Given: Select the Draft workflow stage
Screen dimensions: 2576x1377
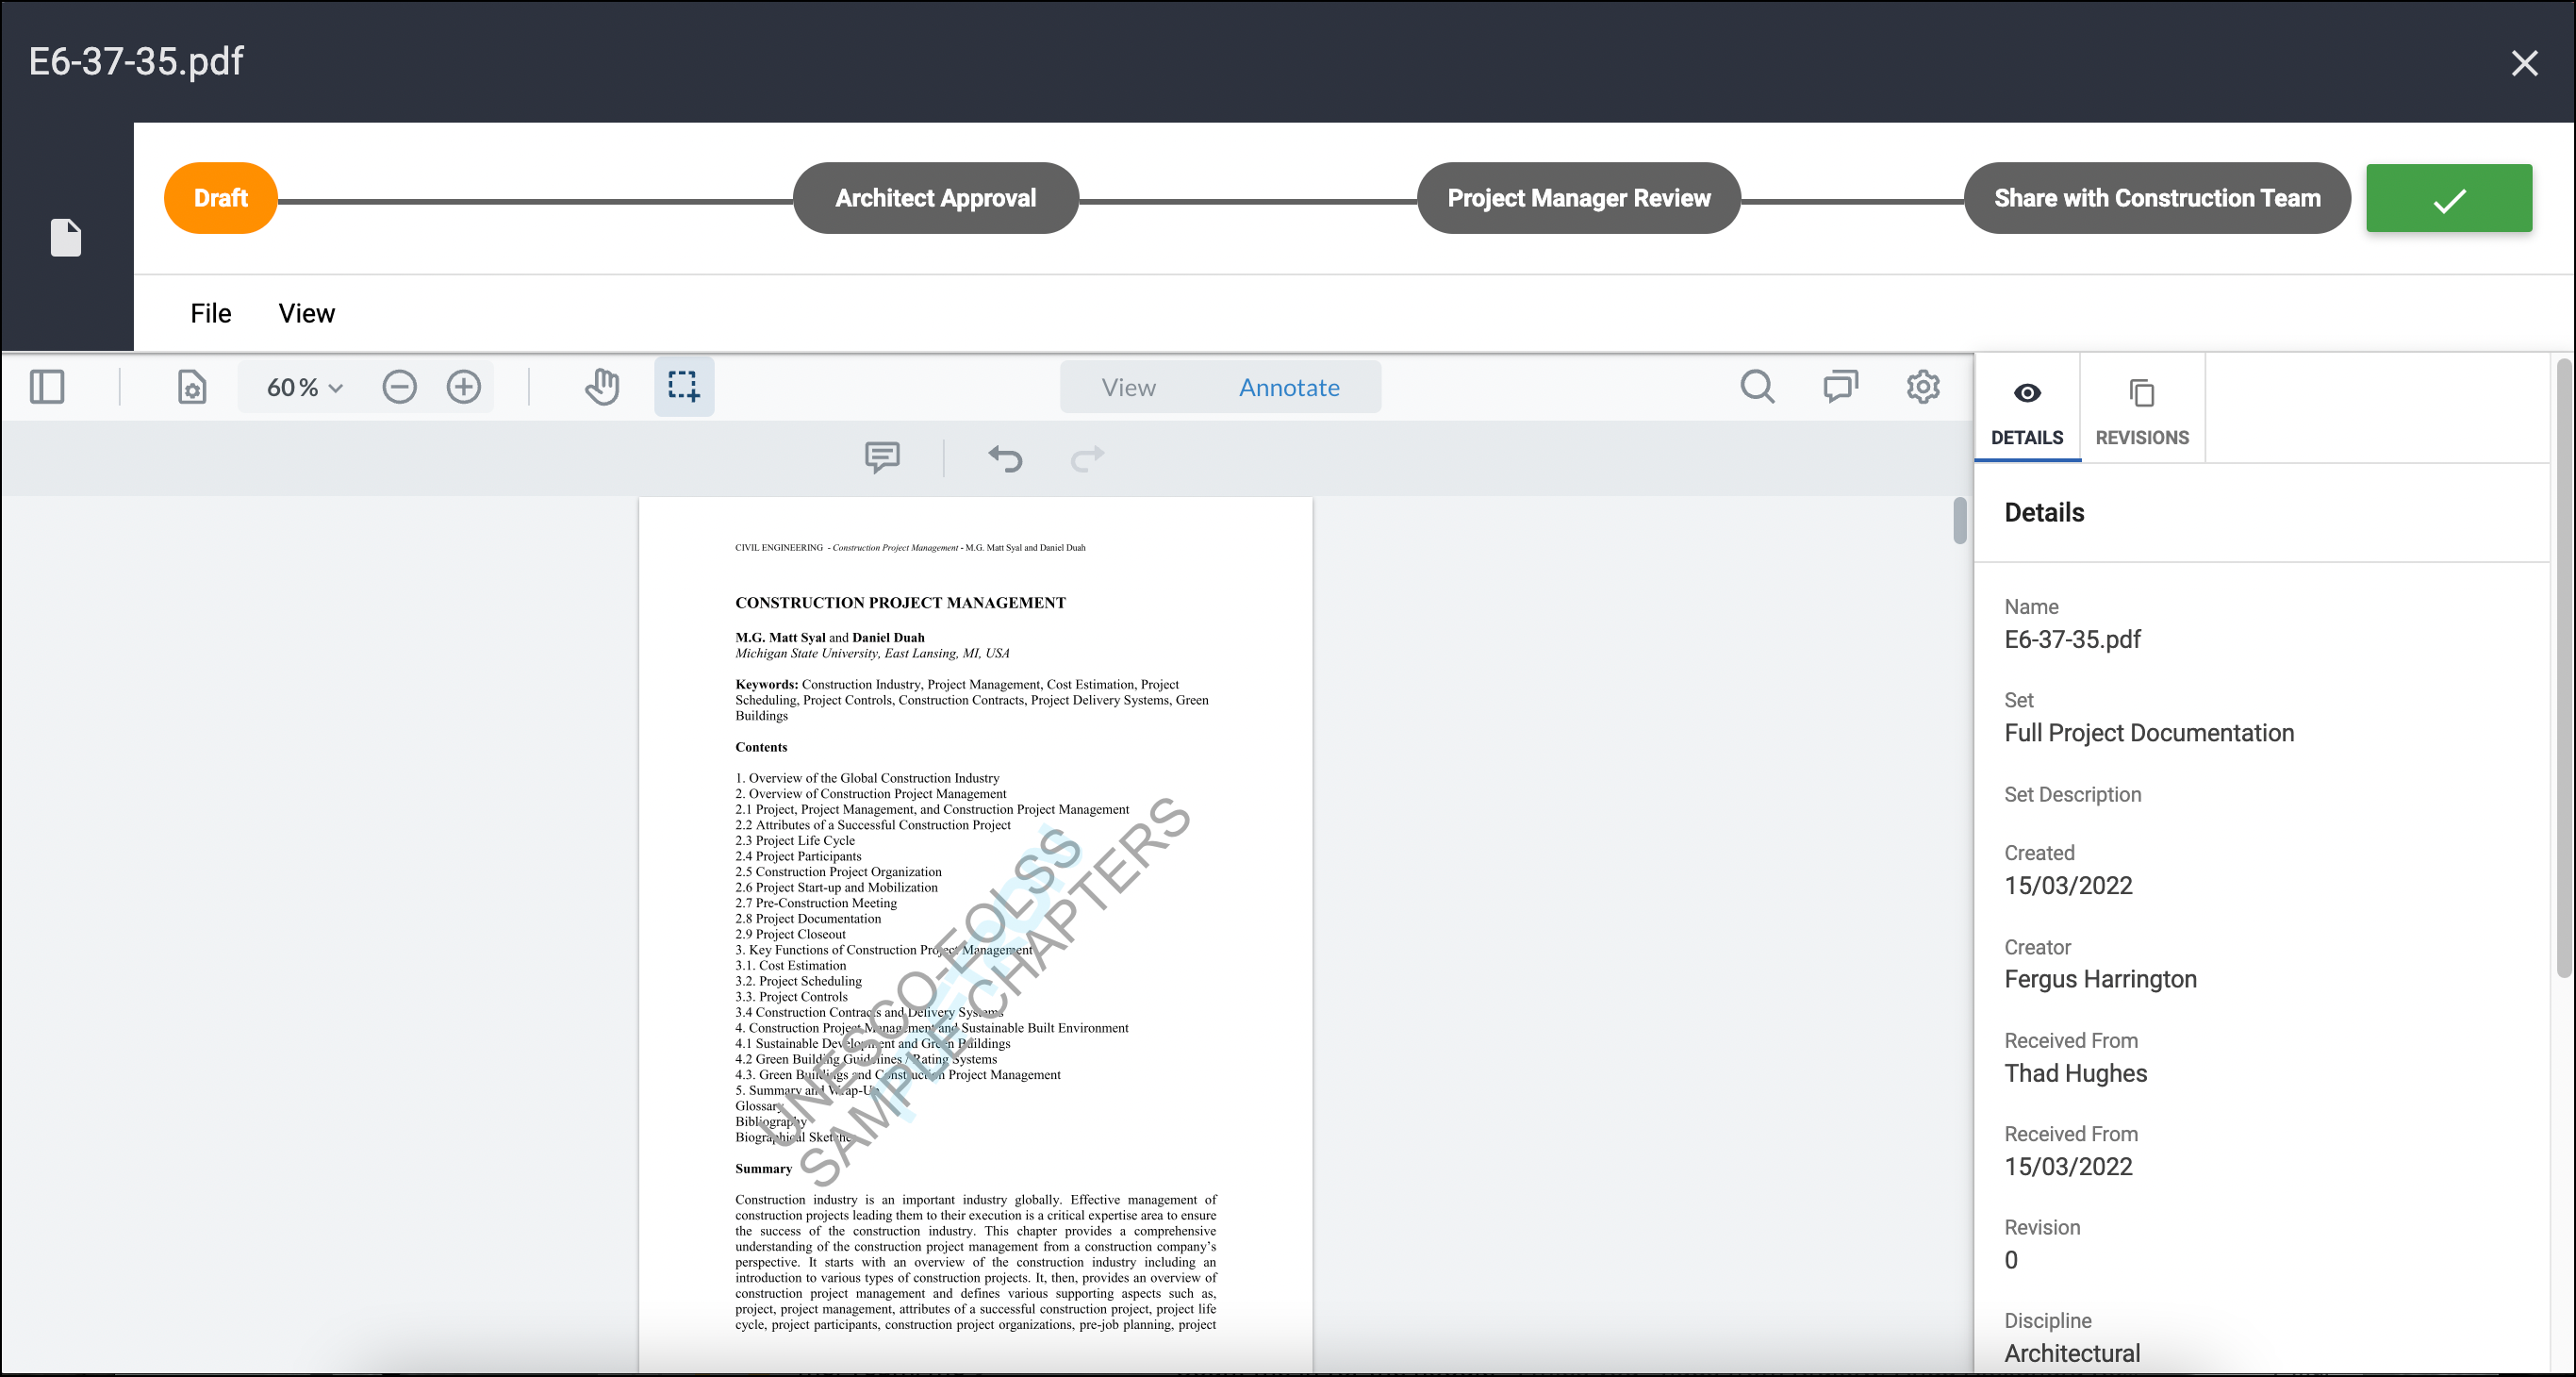Looking at the screenshot, I should pyautogui.click(x=221, y=198).
